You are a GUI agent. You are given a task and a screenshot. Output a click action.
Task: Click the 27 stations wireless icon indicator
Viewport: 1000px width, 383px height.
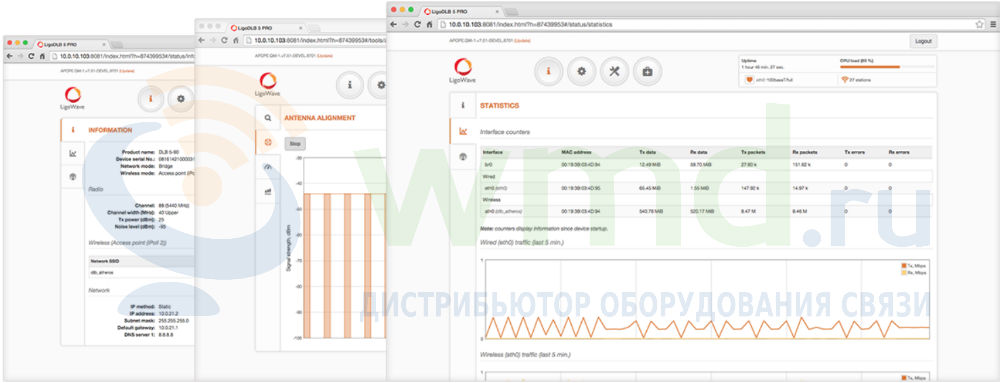click(845, 80)
